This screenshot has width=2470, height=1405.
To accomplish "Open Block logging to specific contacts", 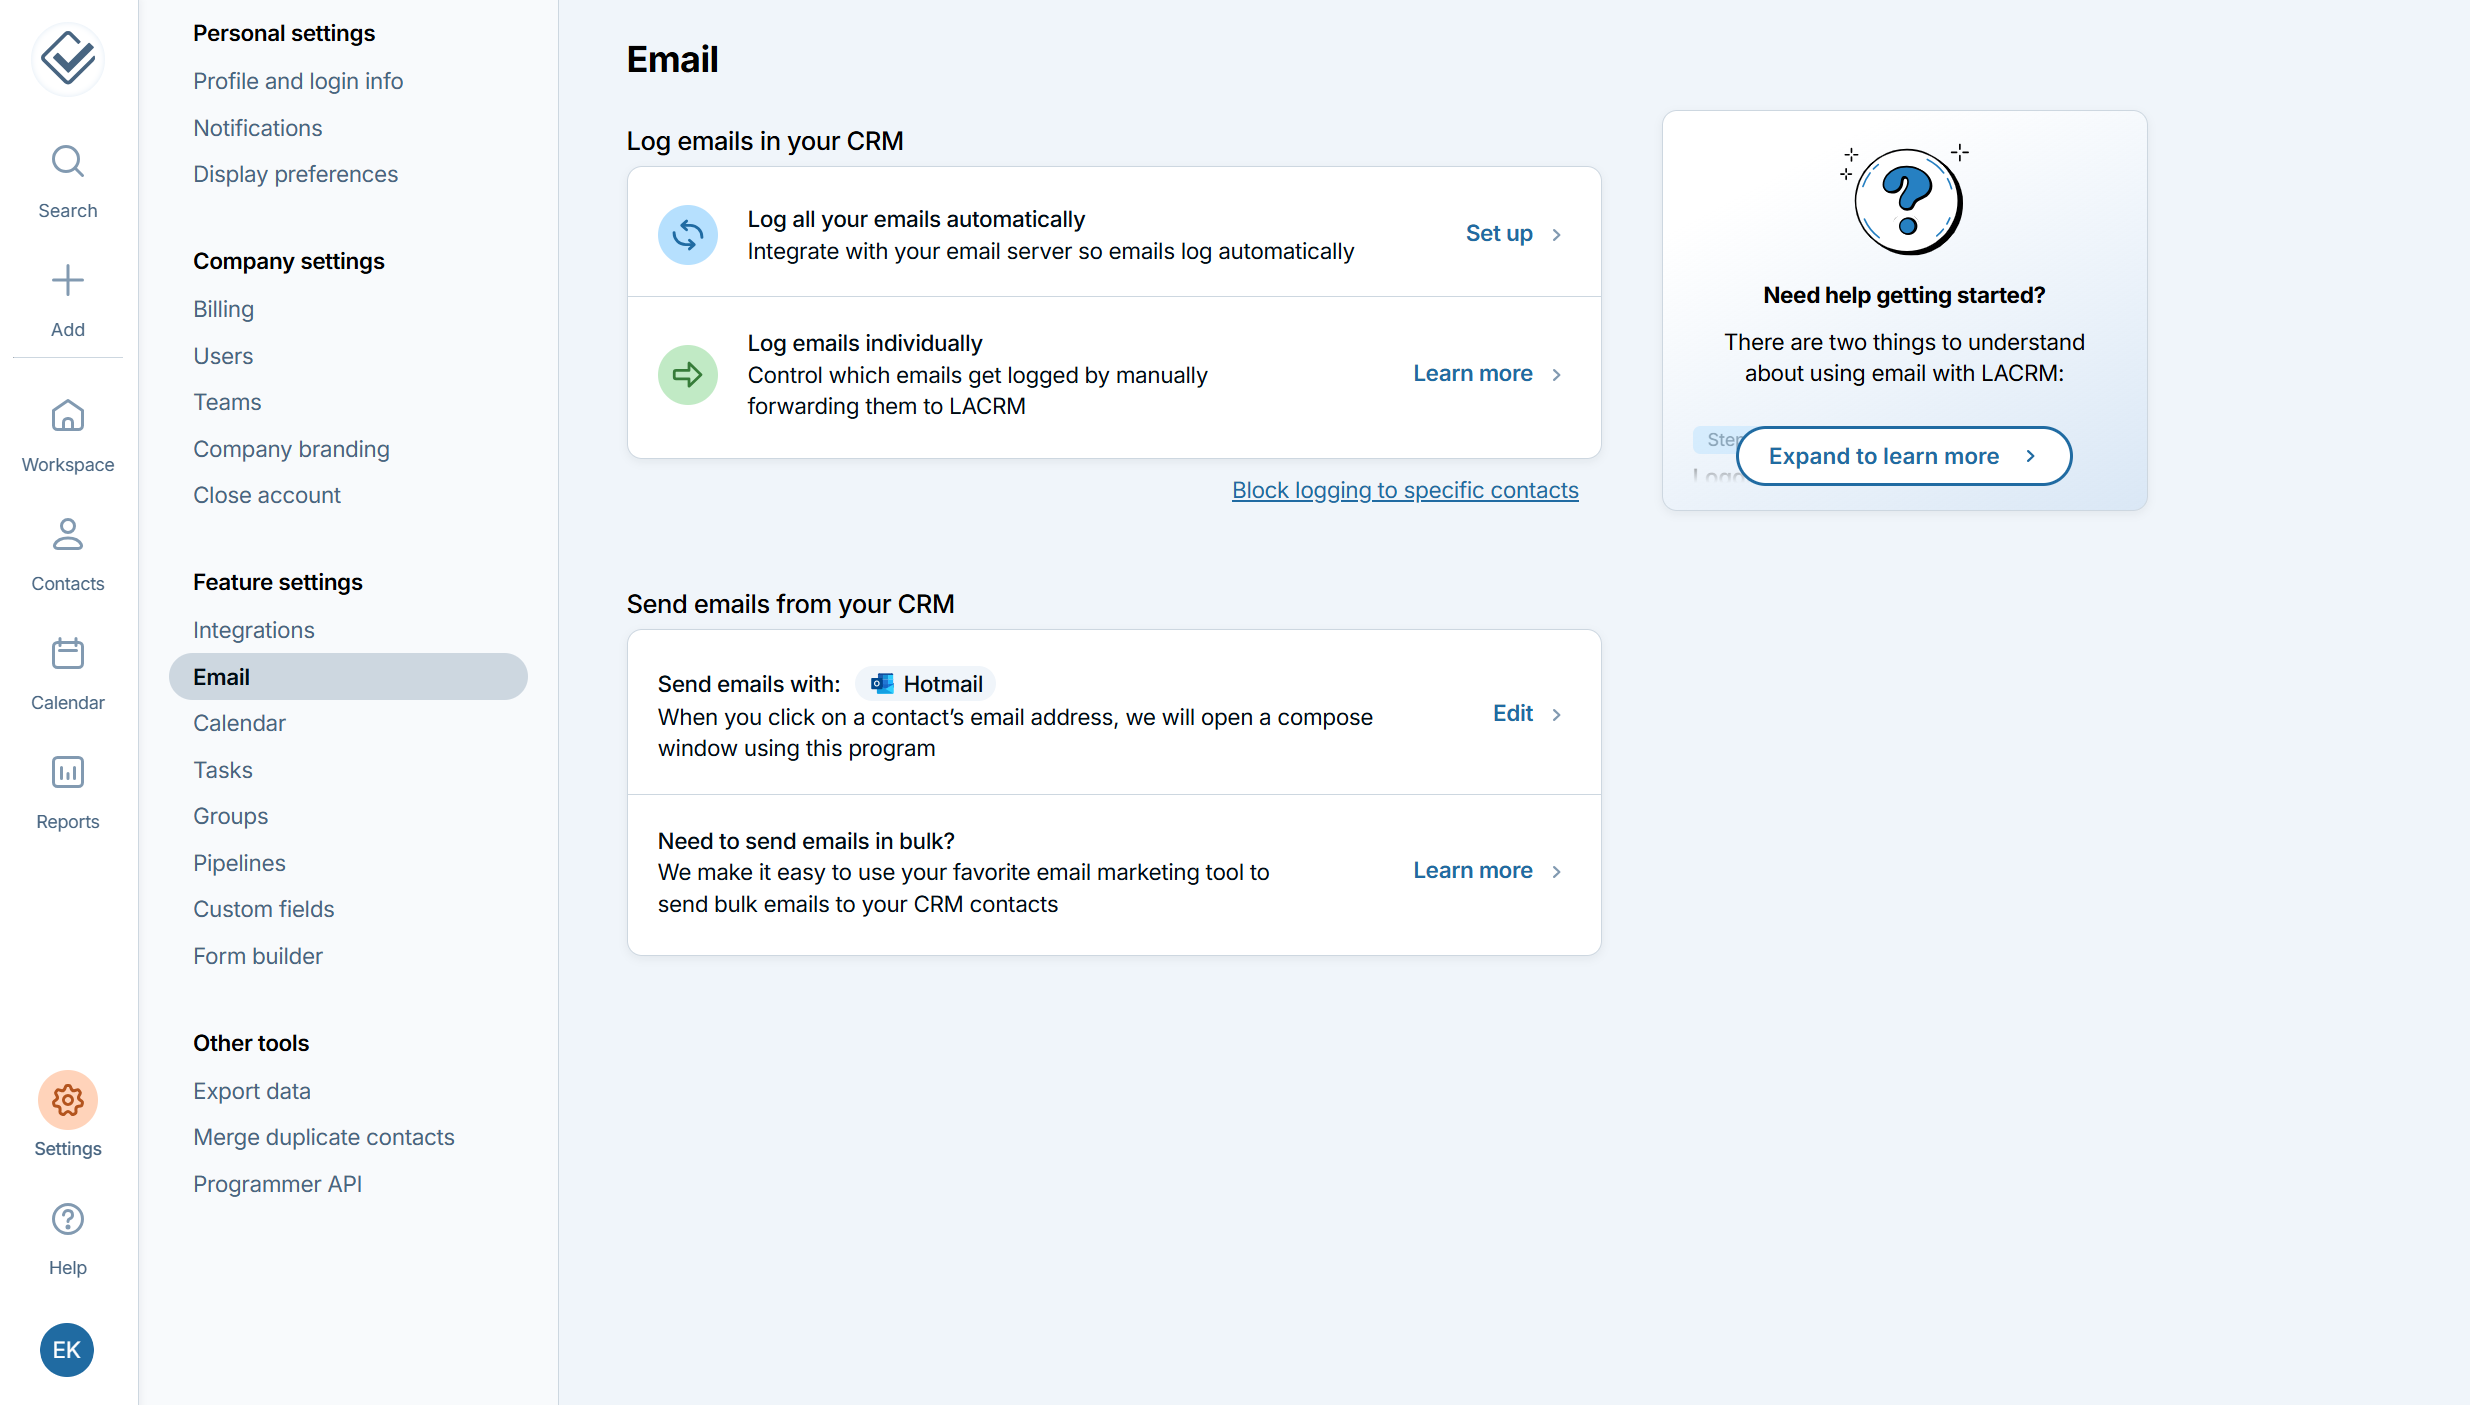I will 1405,490.
